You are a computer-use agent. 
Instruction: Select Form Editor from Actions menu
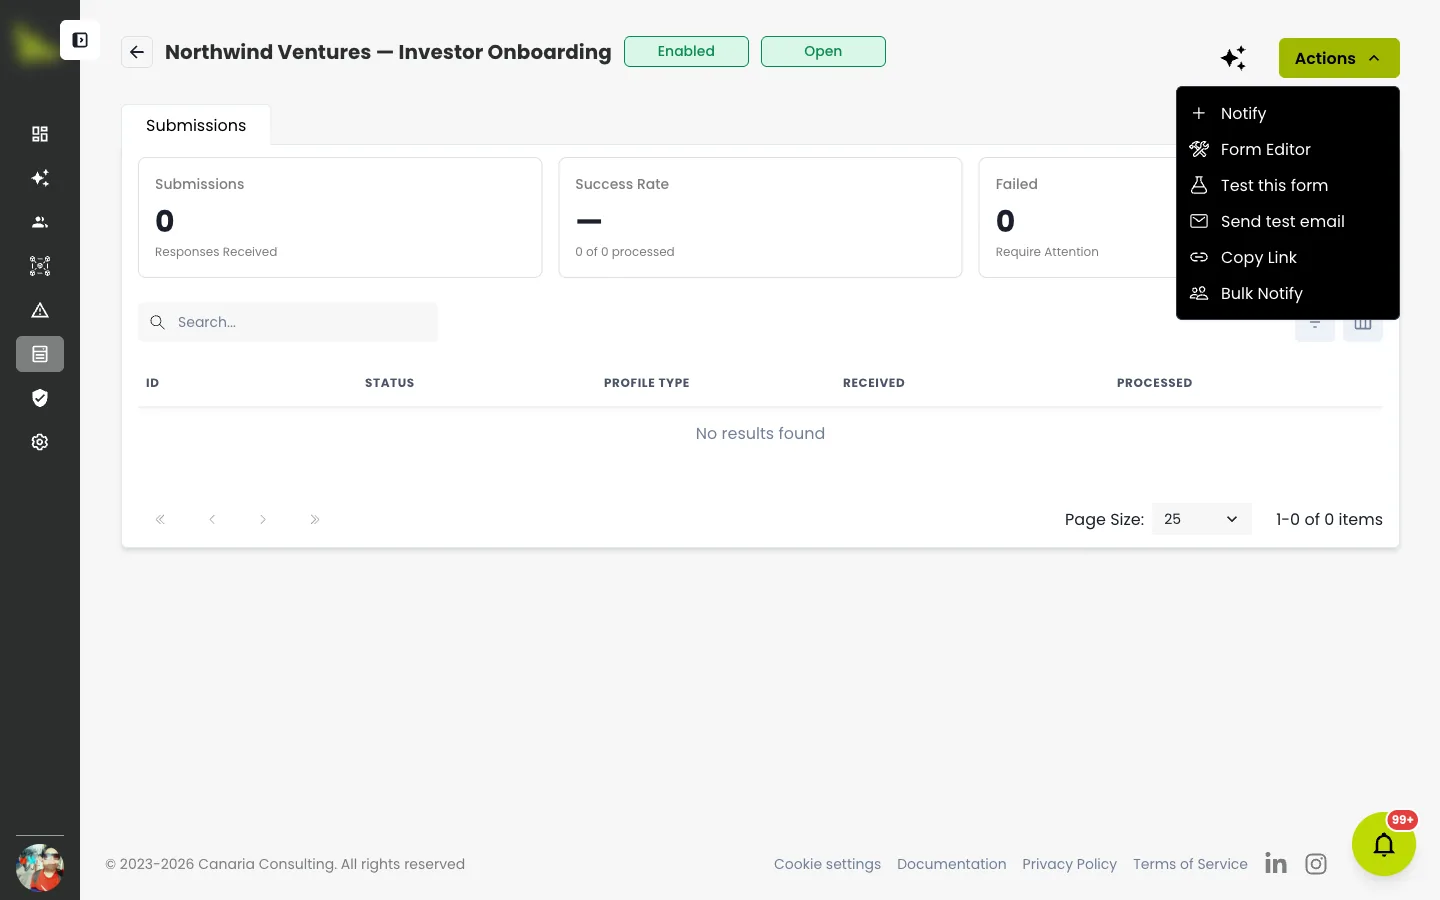pyautogui.click(x=1288, y=149)
